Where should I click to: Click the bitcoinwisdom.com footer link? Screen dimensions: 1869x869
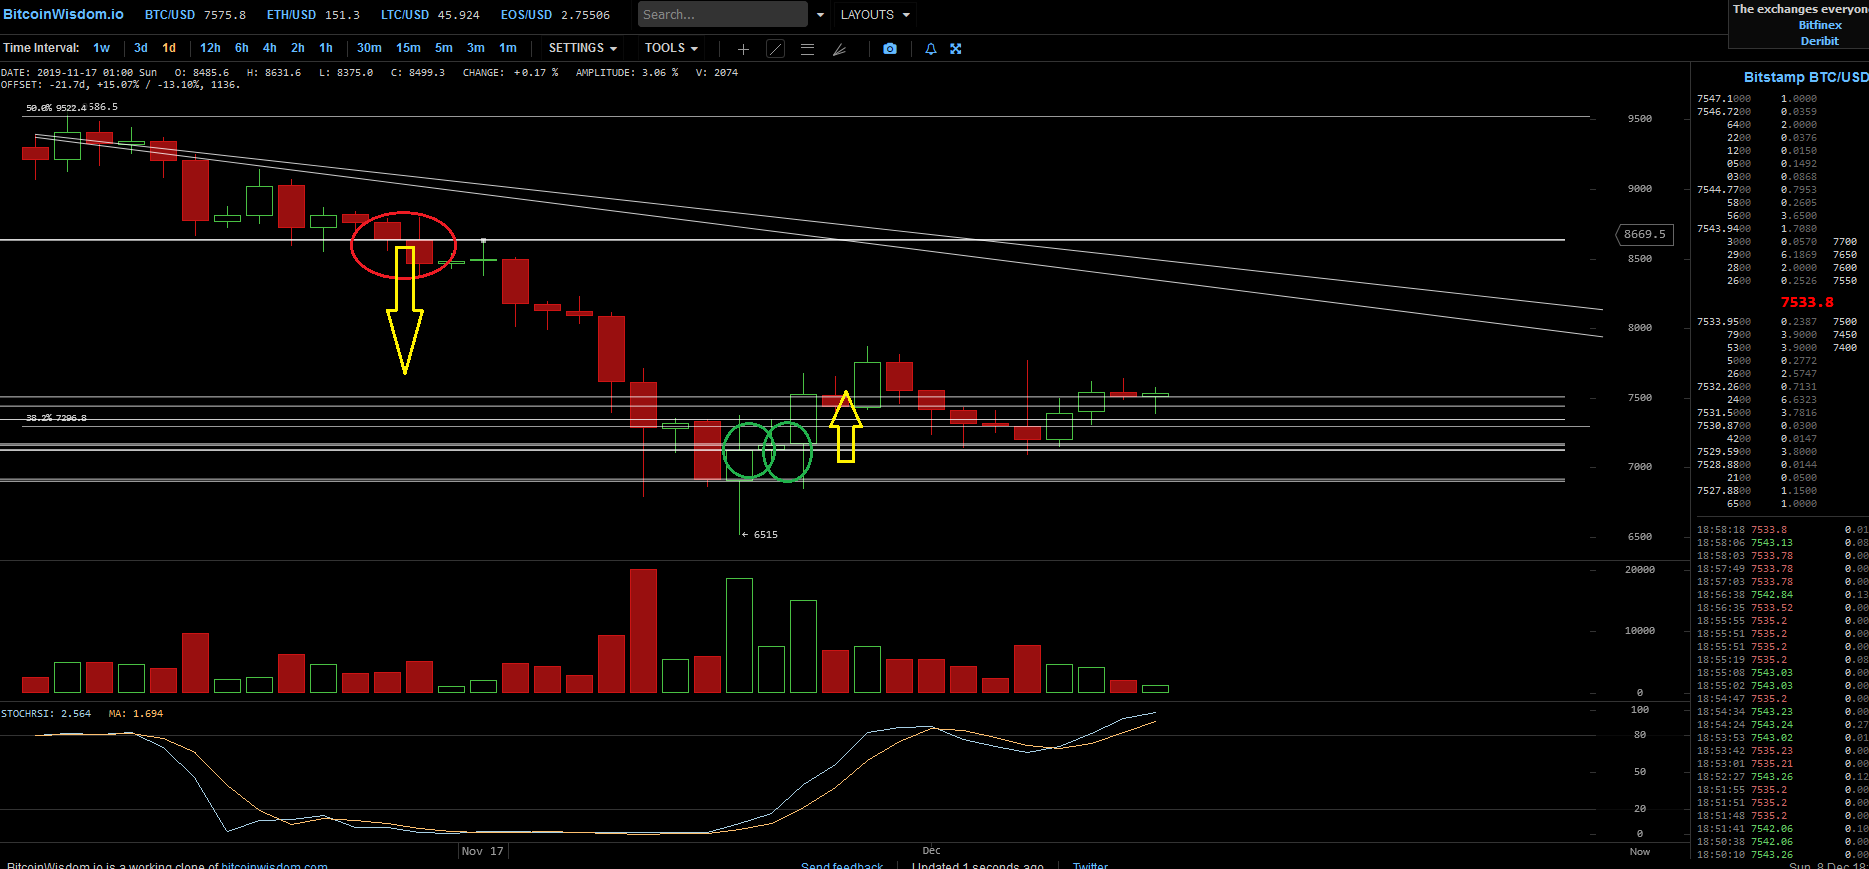click(x=274, y=865)
